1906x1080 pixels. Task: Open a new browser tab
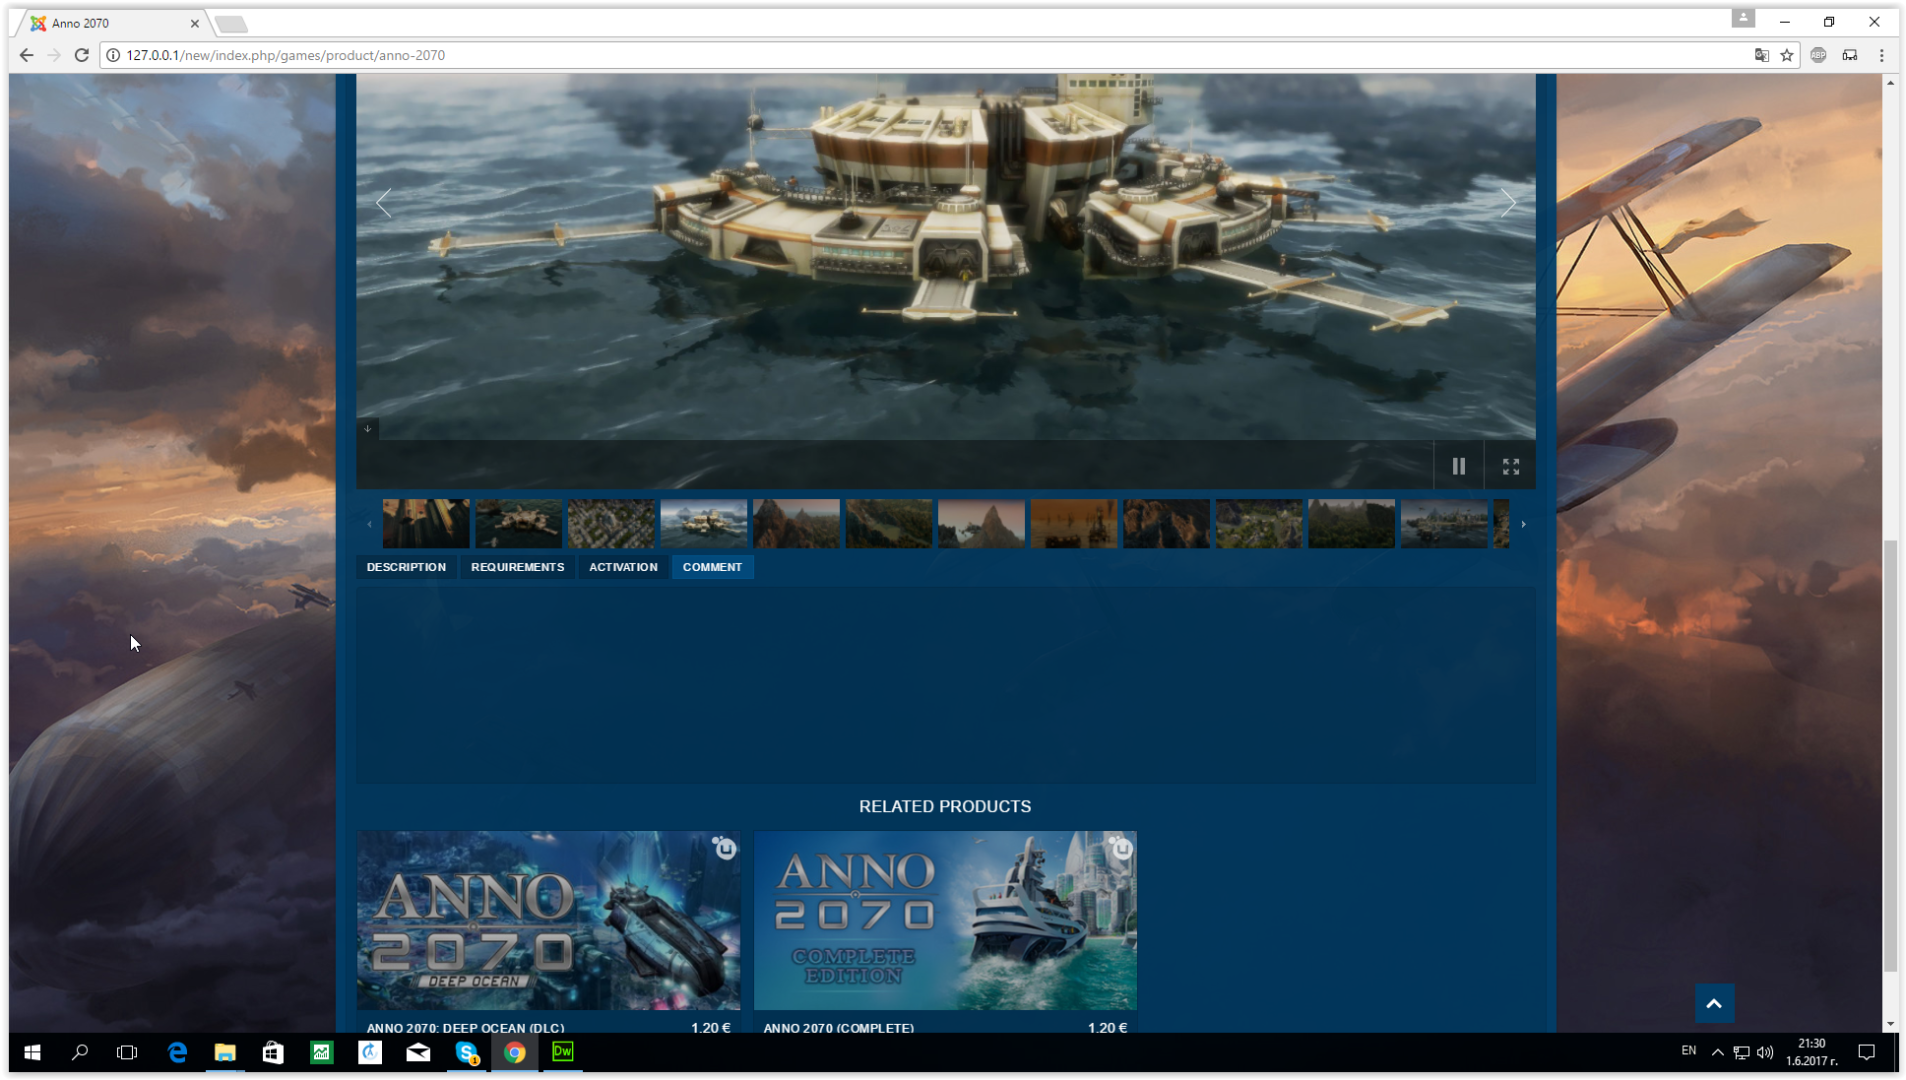click(231, 24)
